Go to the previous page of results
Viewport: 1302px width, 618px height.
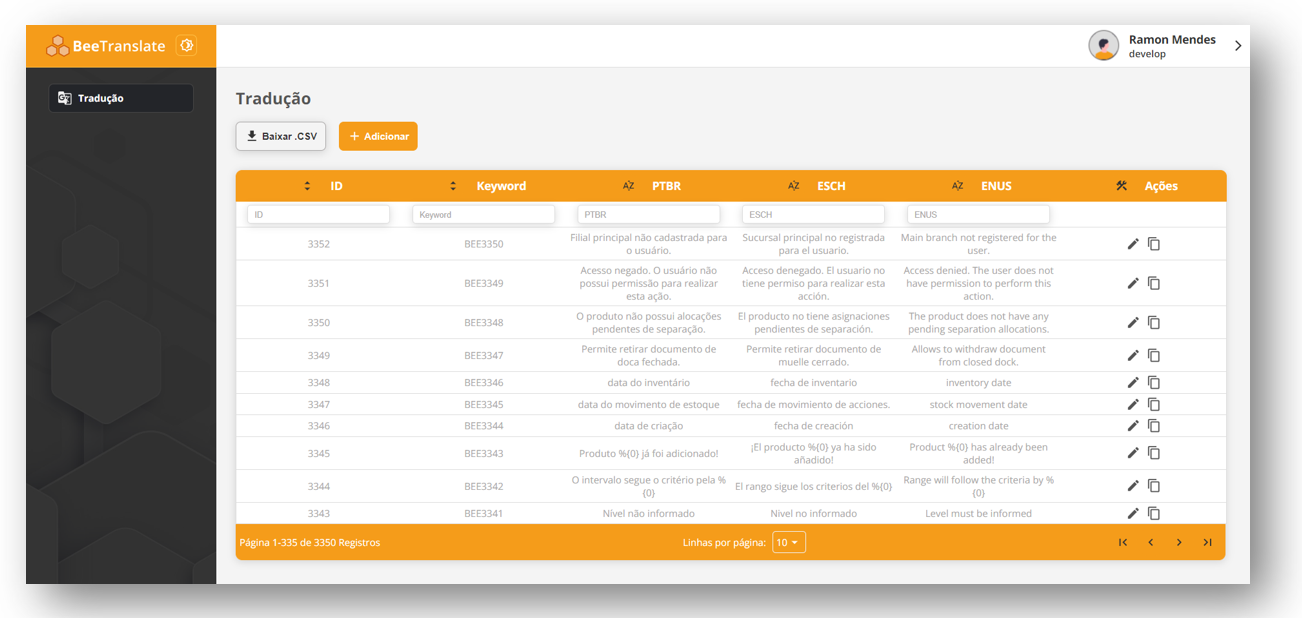(x=1151, y=542)
